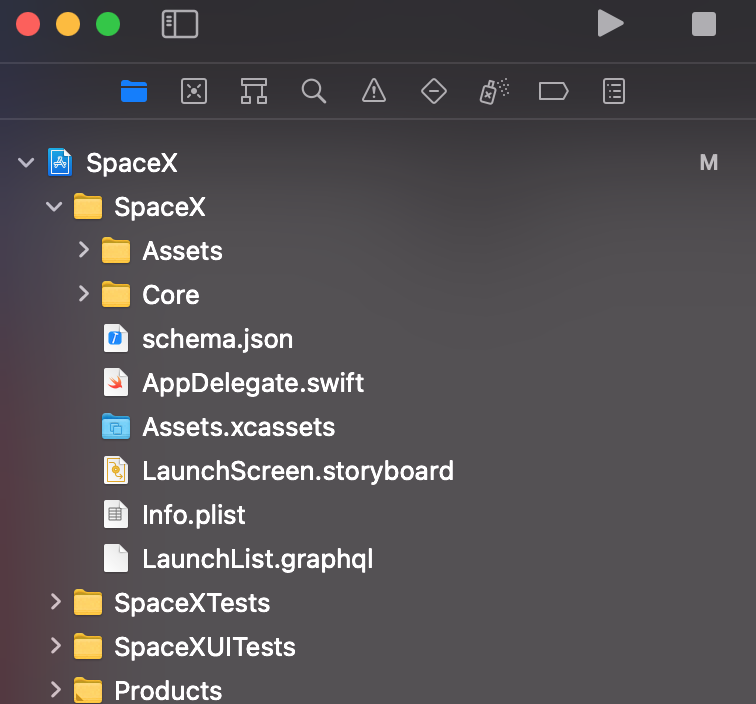Image resolution: width=756 pixels, height=704 pixels.
Task: Open the Source Control navigator
Action: click(x=193, y=92)
